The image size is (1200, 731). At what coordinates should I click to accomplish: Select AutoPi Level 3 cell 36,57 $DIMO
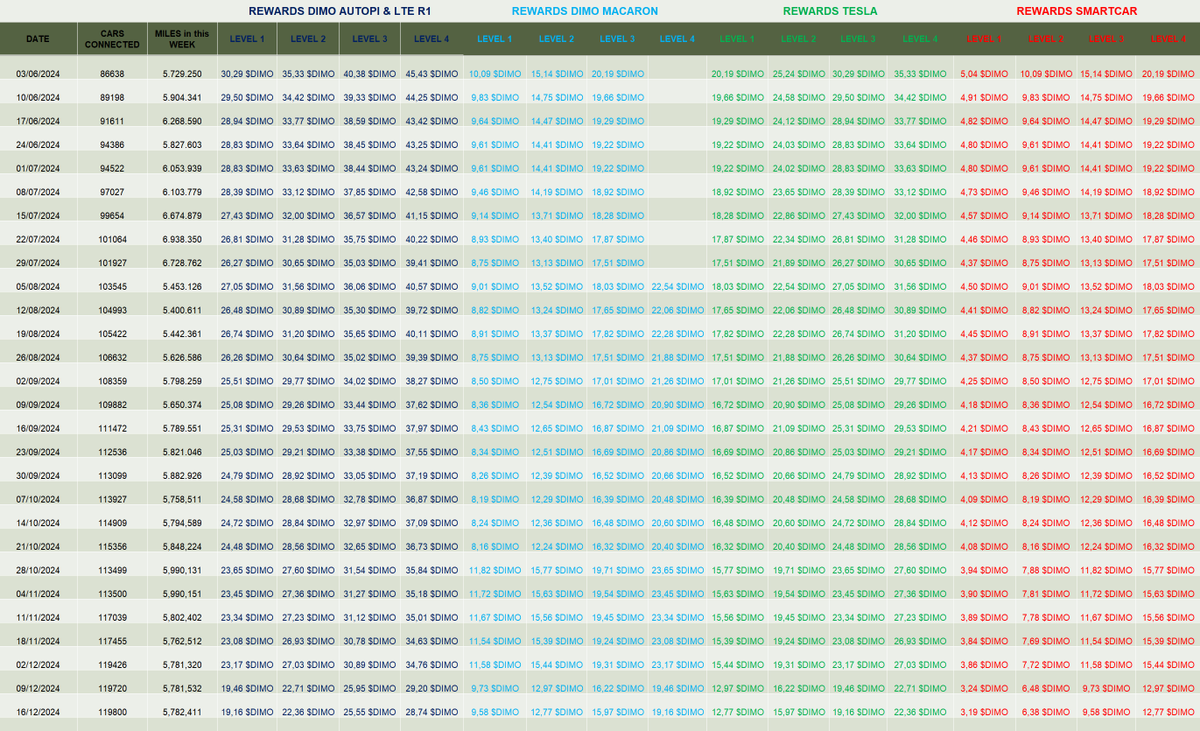coord(370,216)
